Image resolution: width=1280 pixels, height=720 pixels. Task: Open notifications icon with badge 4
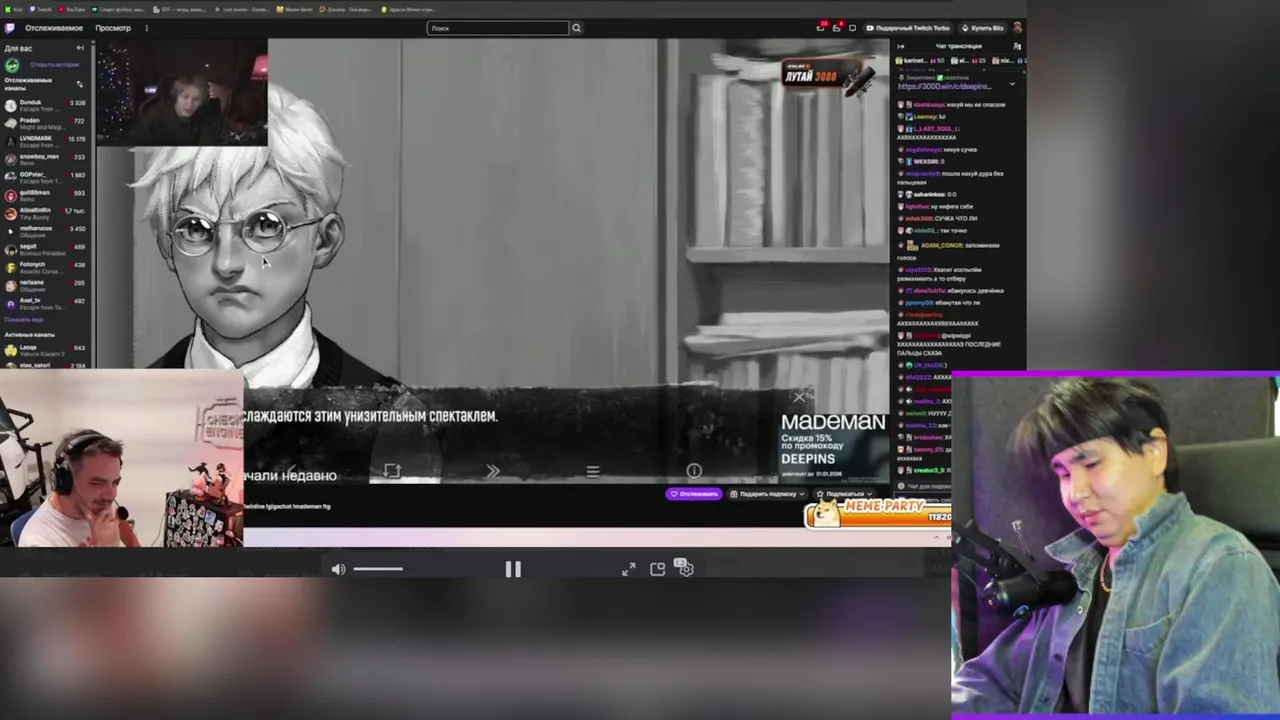[837, 27]
